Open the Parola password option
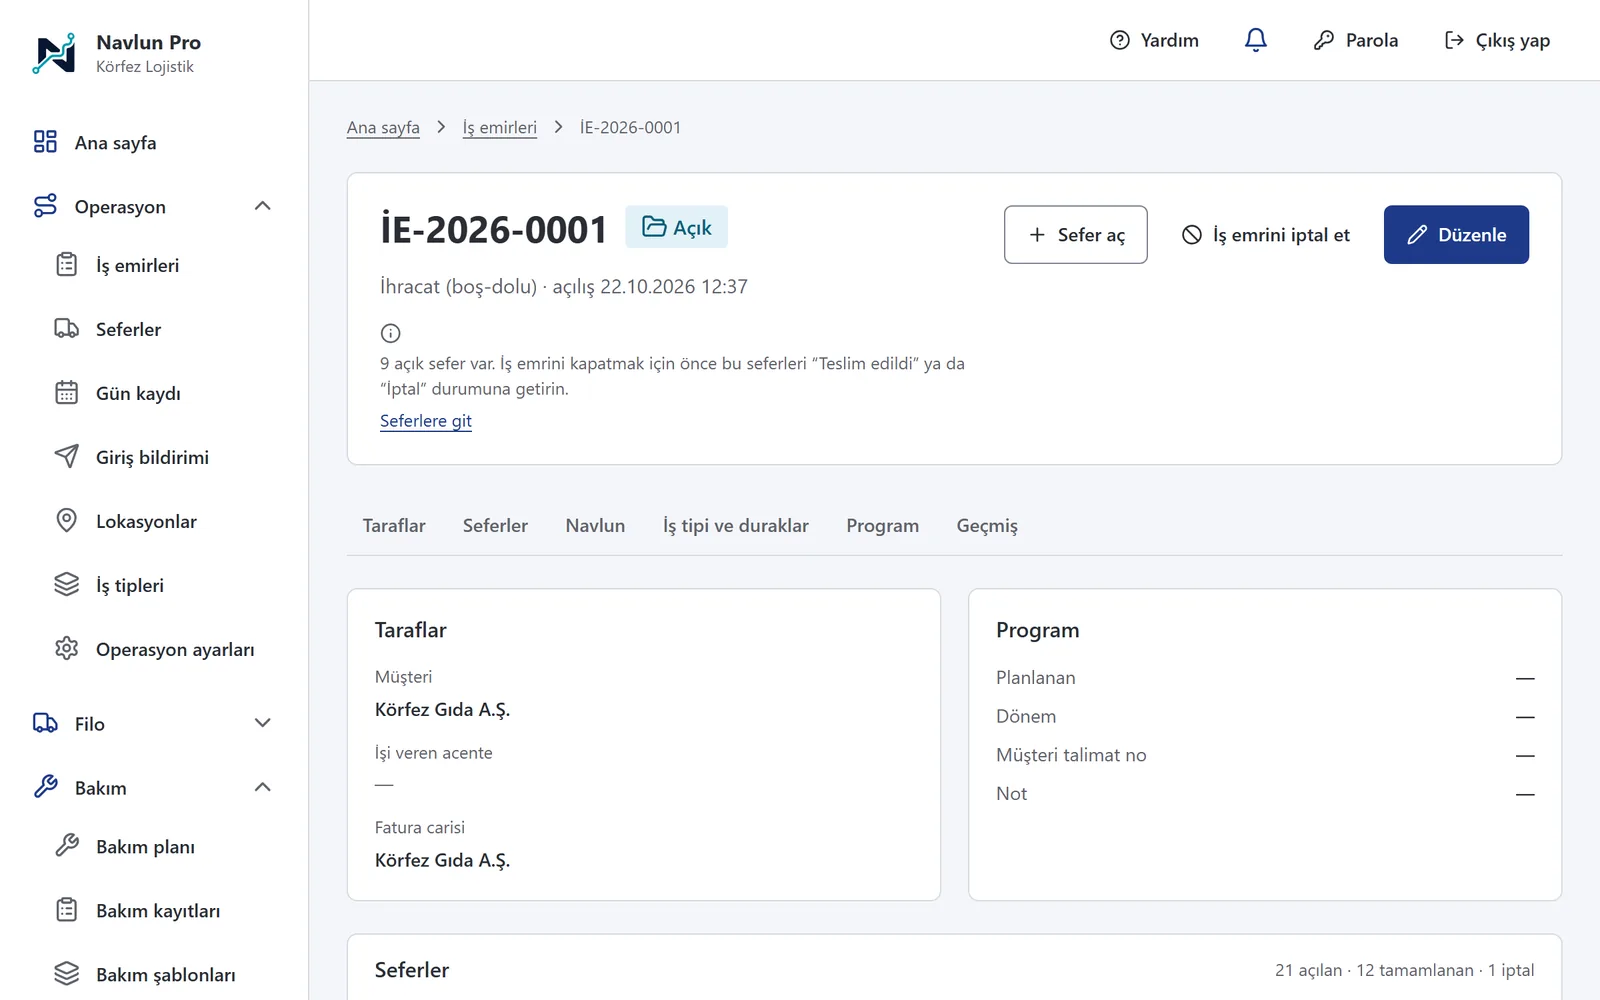The height and width of the screenshot is (1000, 1600). pyautogui.click(x=1355, y=40)
